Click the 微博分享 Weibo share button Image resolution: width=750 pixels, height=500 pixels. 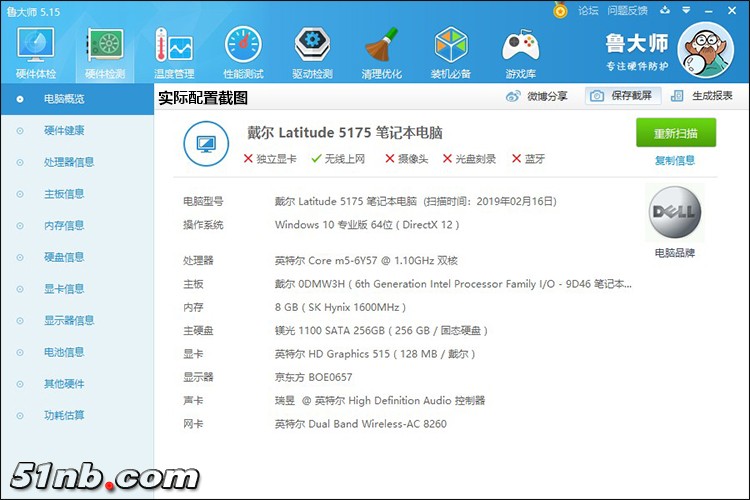537,96
